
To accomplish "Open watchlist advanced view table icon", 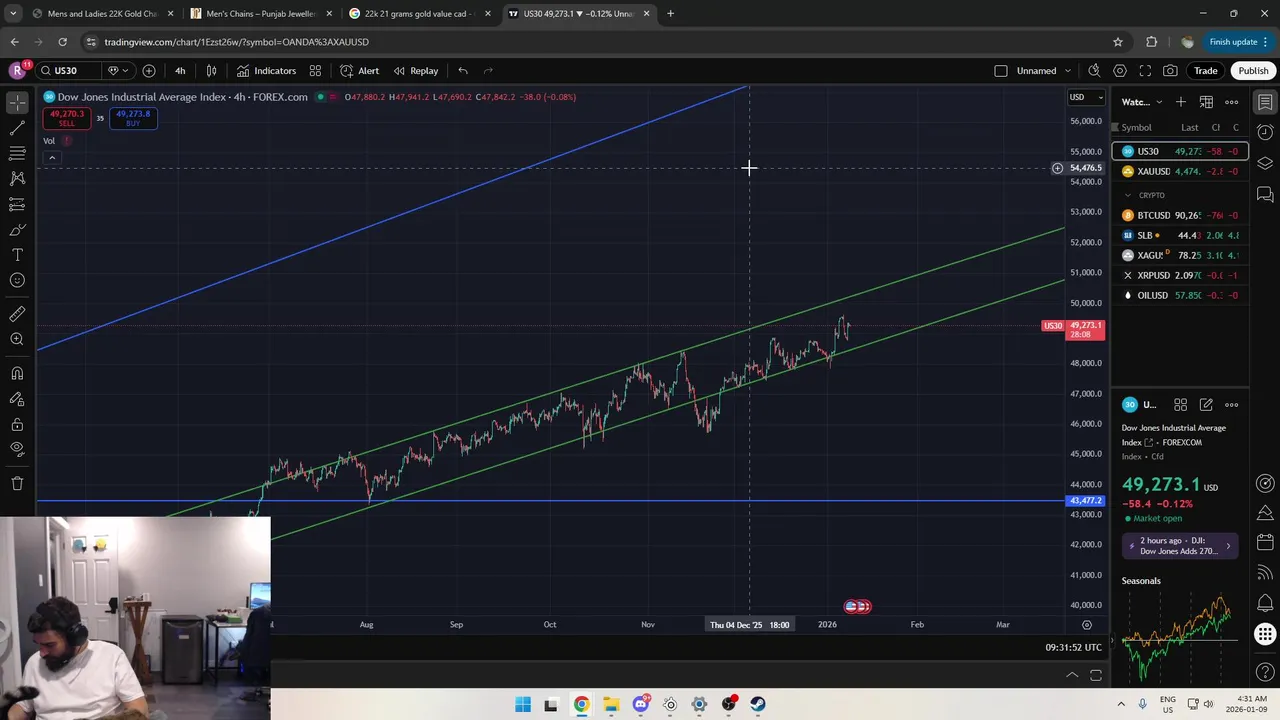I will pos(1206,102).
